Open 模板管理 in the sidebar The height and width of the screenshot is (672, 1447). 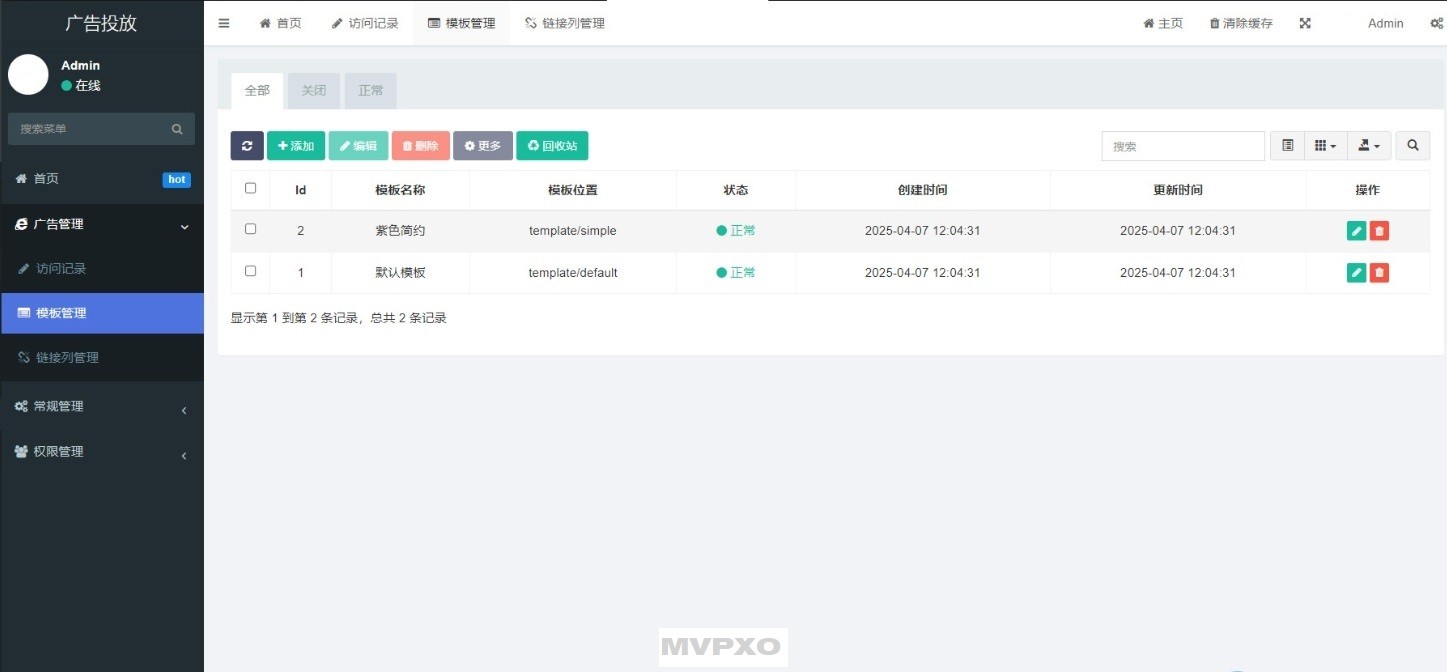[x=102, y=313]
